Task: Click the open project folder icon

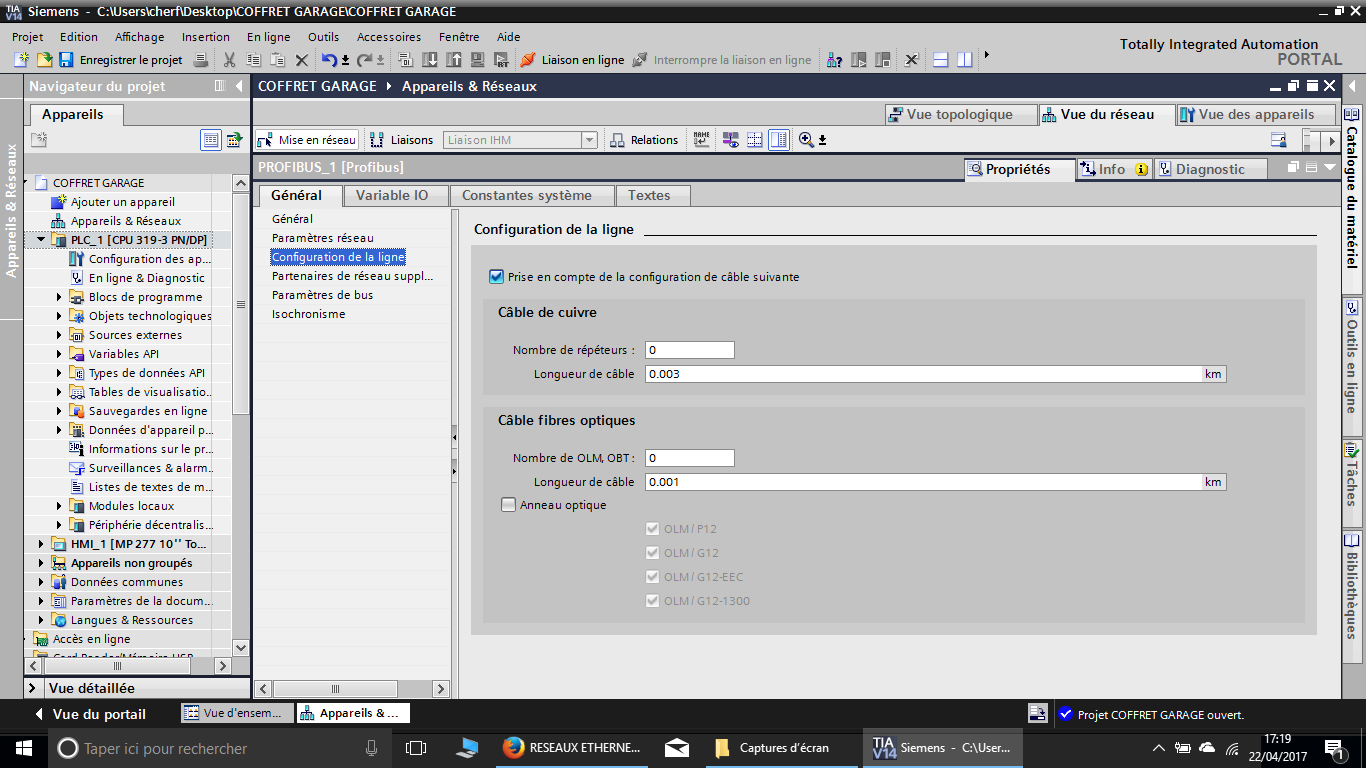Action: tap(44, 60)
